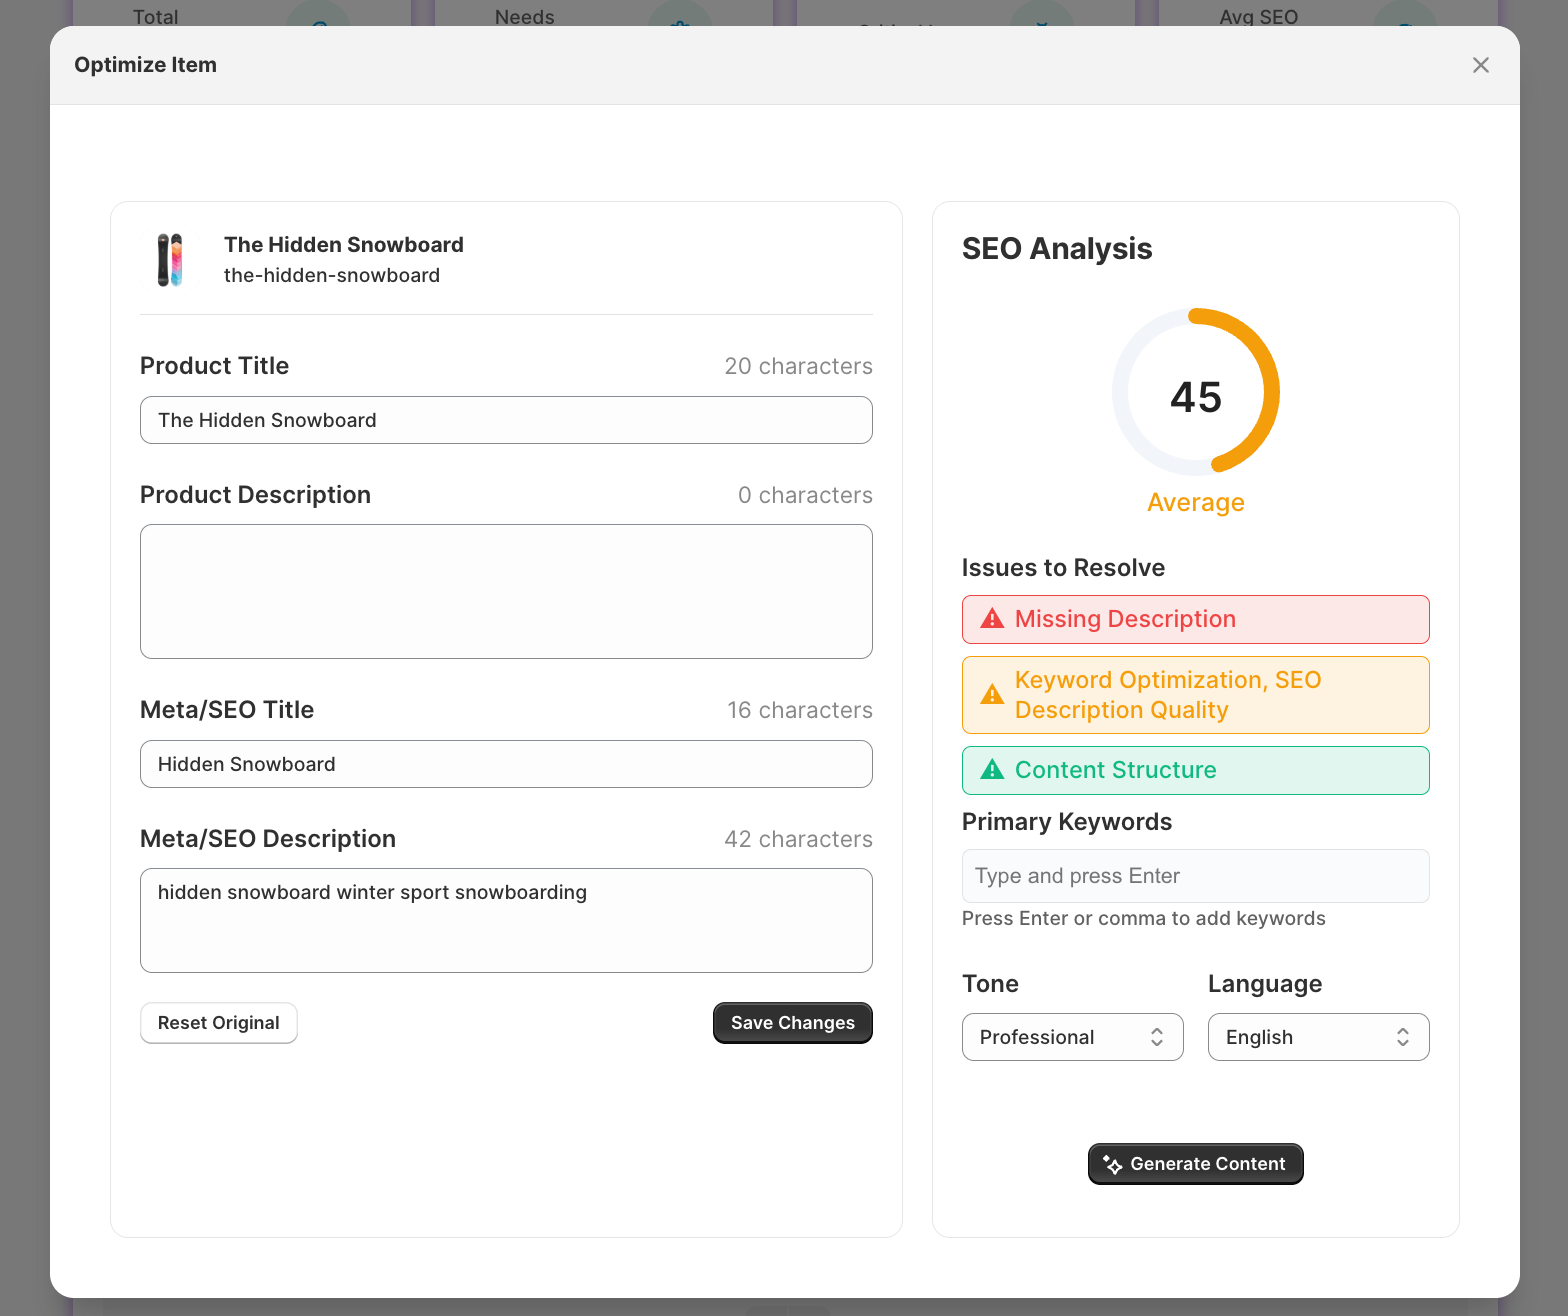
Task: Click the Save Changes button
Action: tap(792, 1023)
